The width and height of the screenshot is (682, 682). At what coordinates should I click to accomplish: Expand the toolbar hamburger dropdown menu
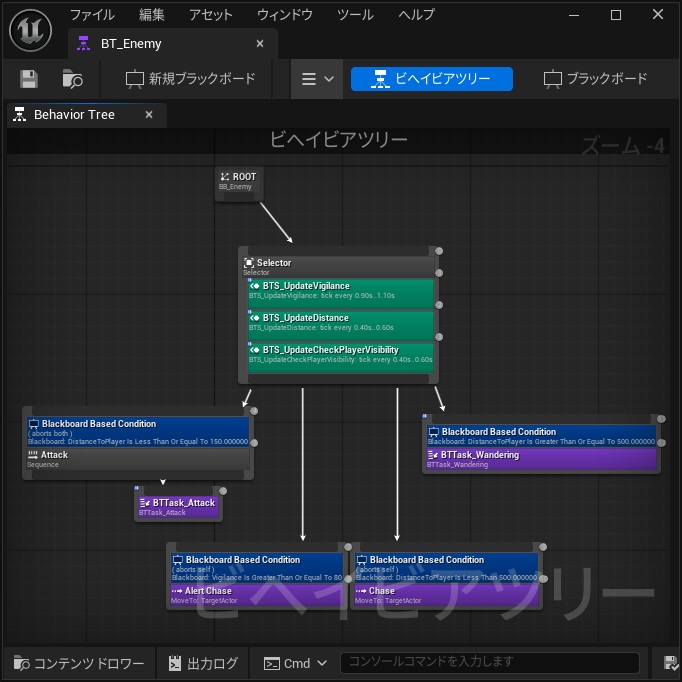pyautogui.click(x=318, y=79)
